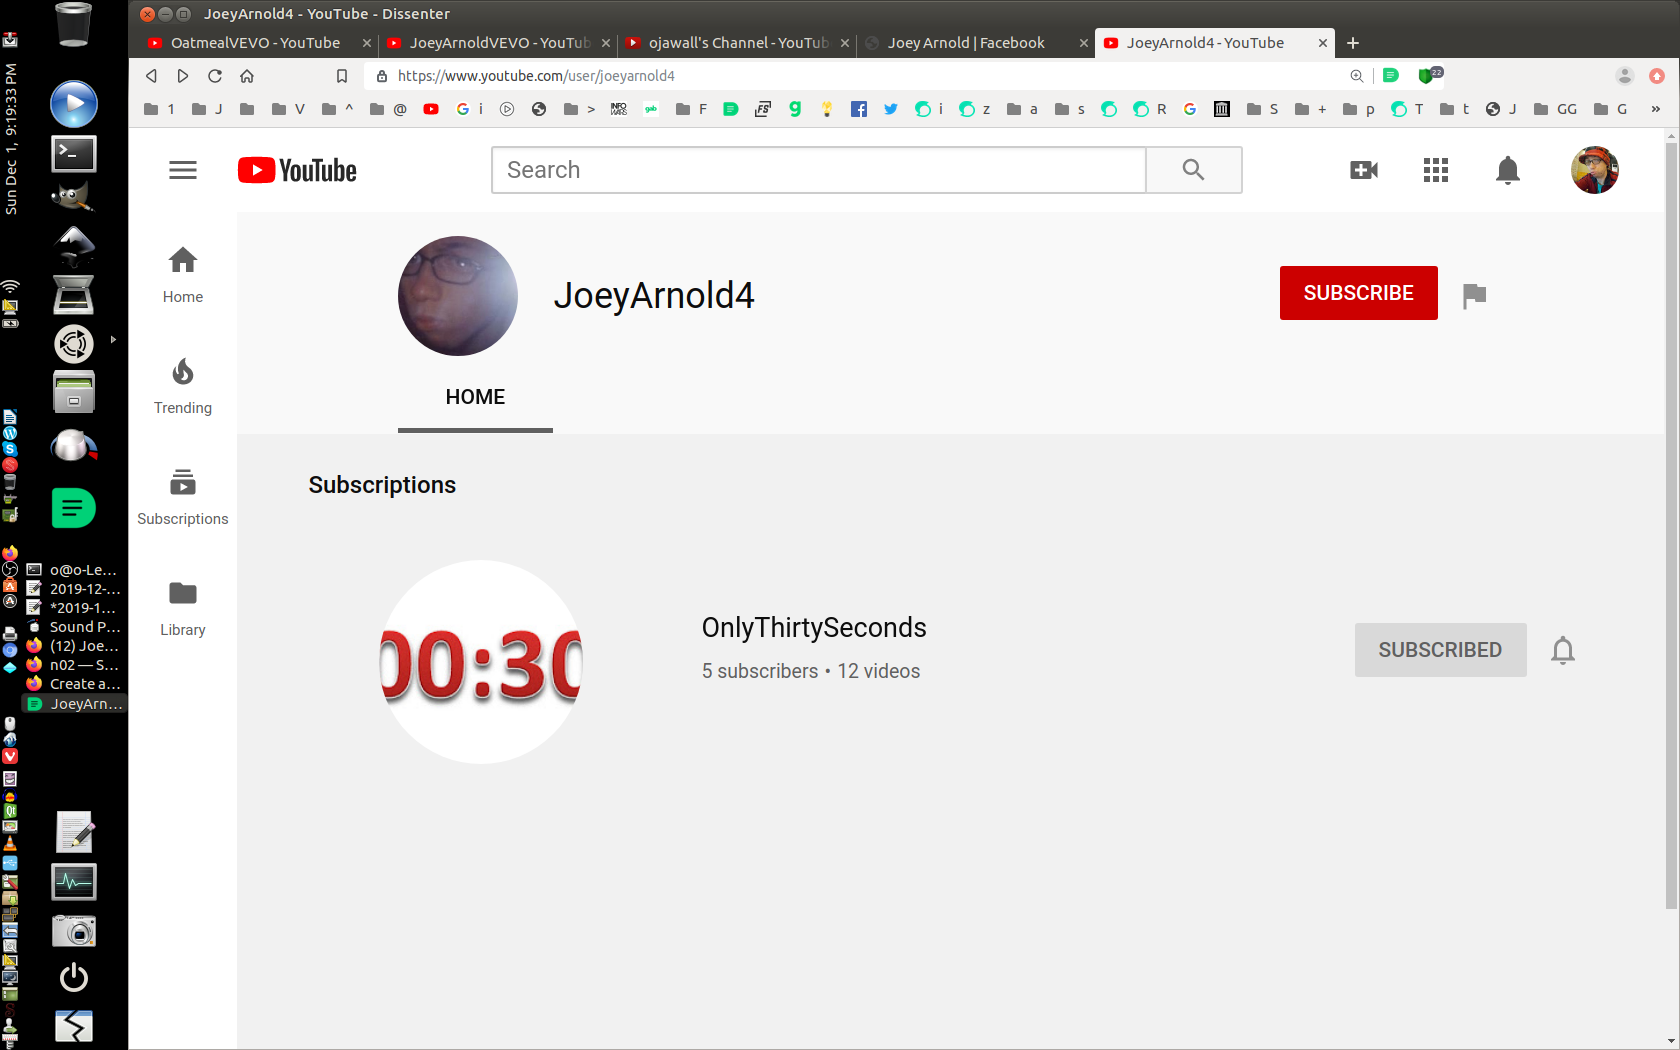Click the video upload camera icon
The image size is (1680, 1050).
[1364, 170]
